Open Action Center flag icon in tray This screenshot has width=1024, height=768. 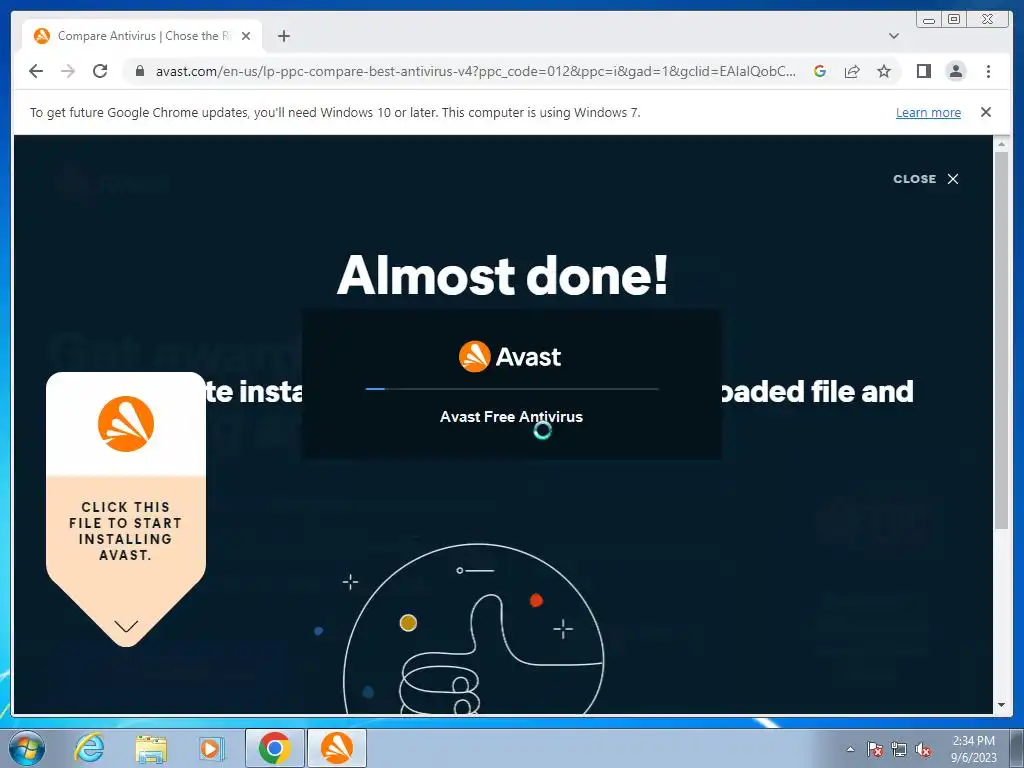[x=875, y=749]
